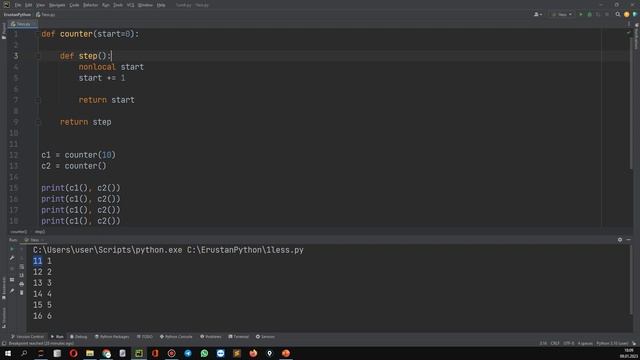
Task: Click the yellow IDE updates icon
Action: (627, 14)
